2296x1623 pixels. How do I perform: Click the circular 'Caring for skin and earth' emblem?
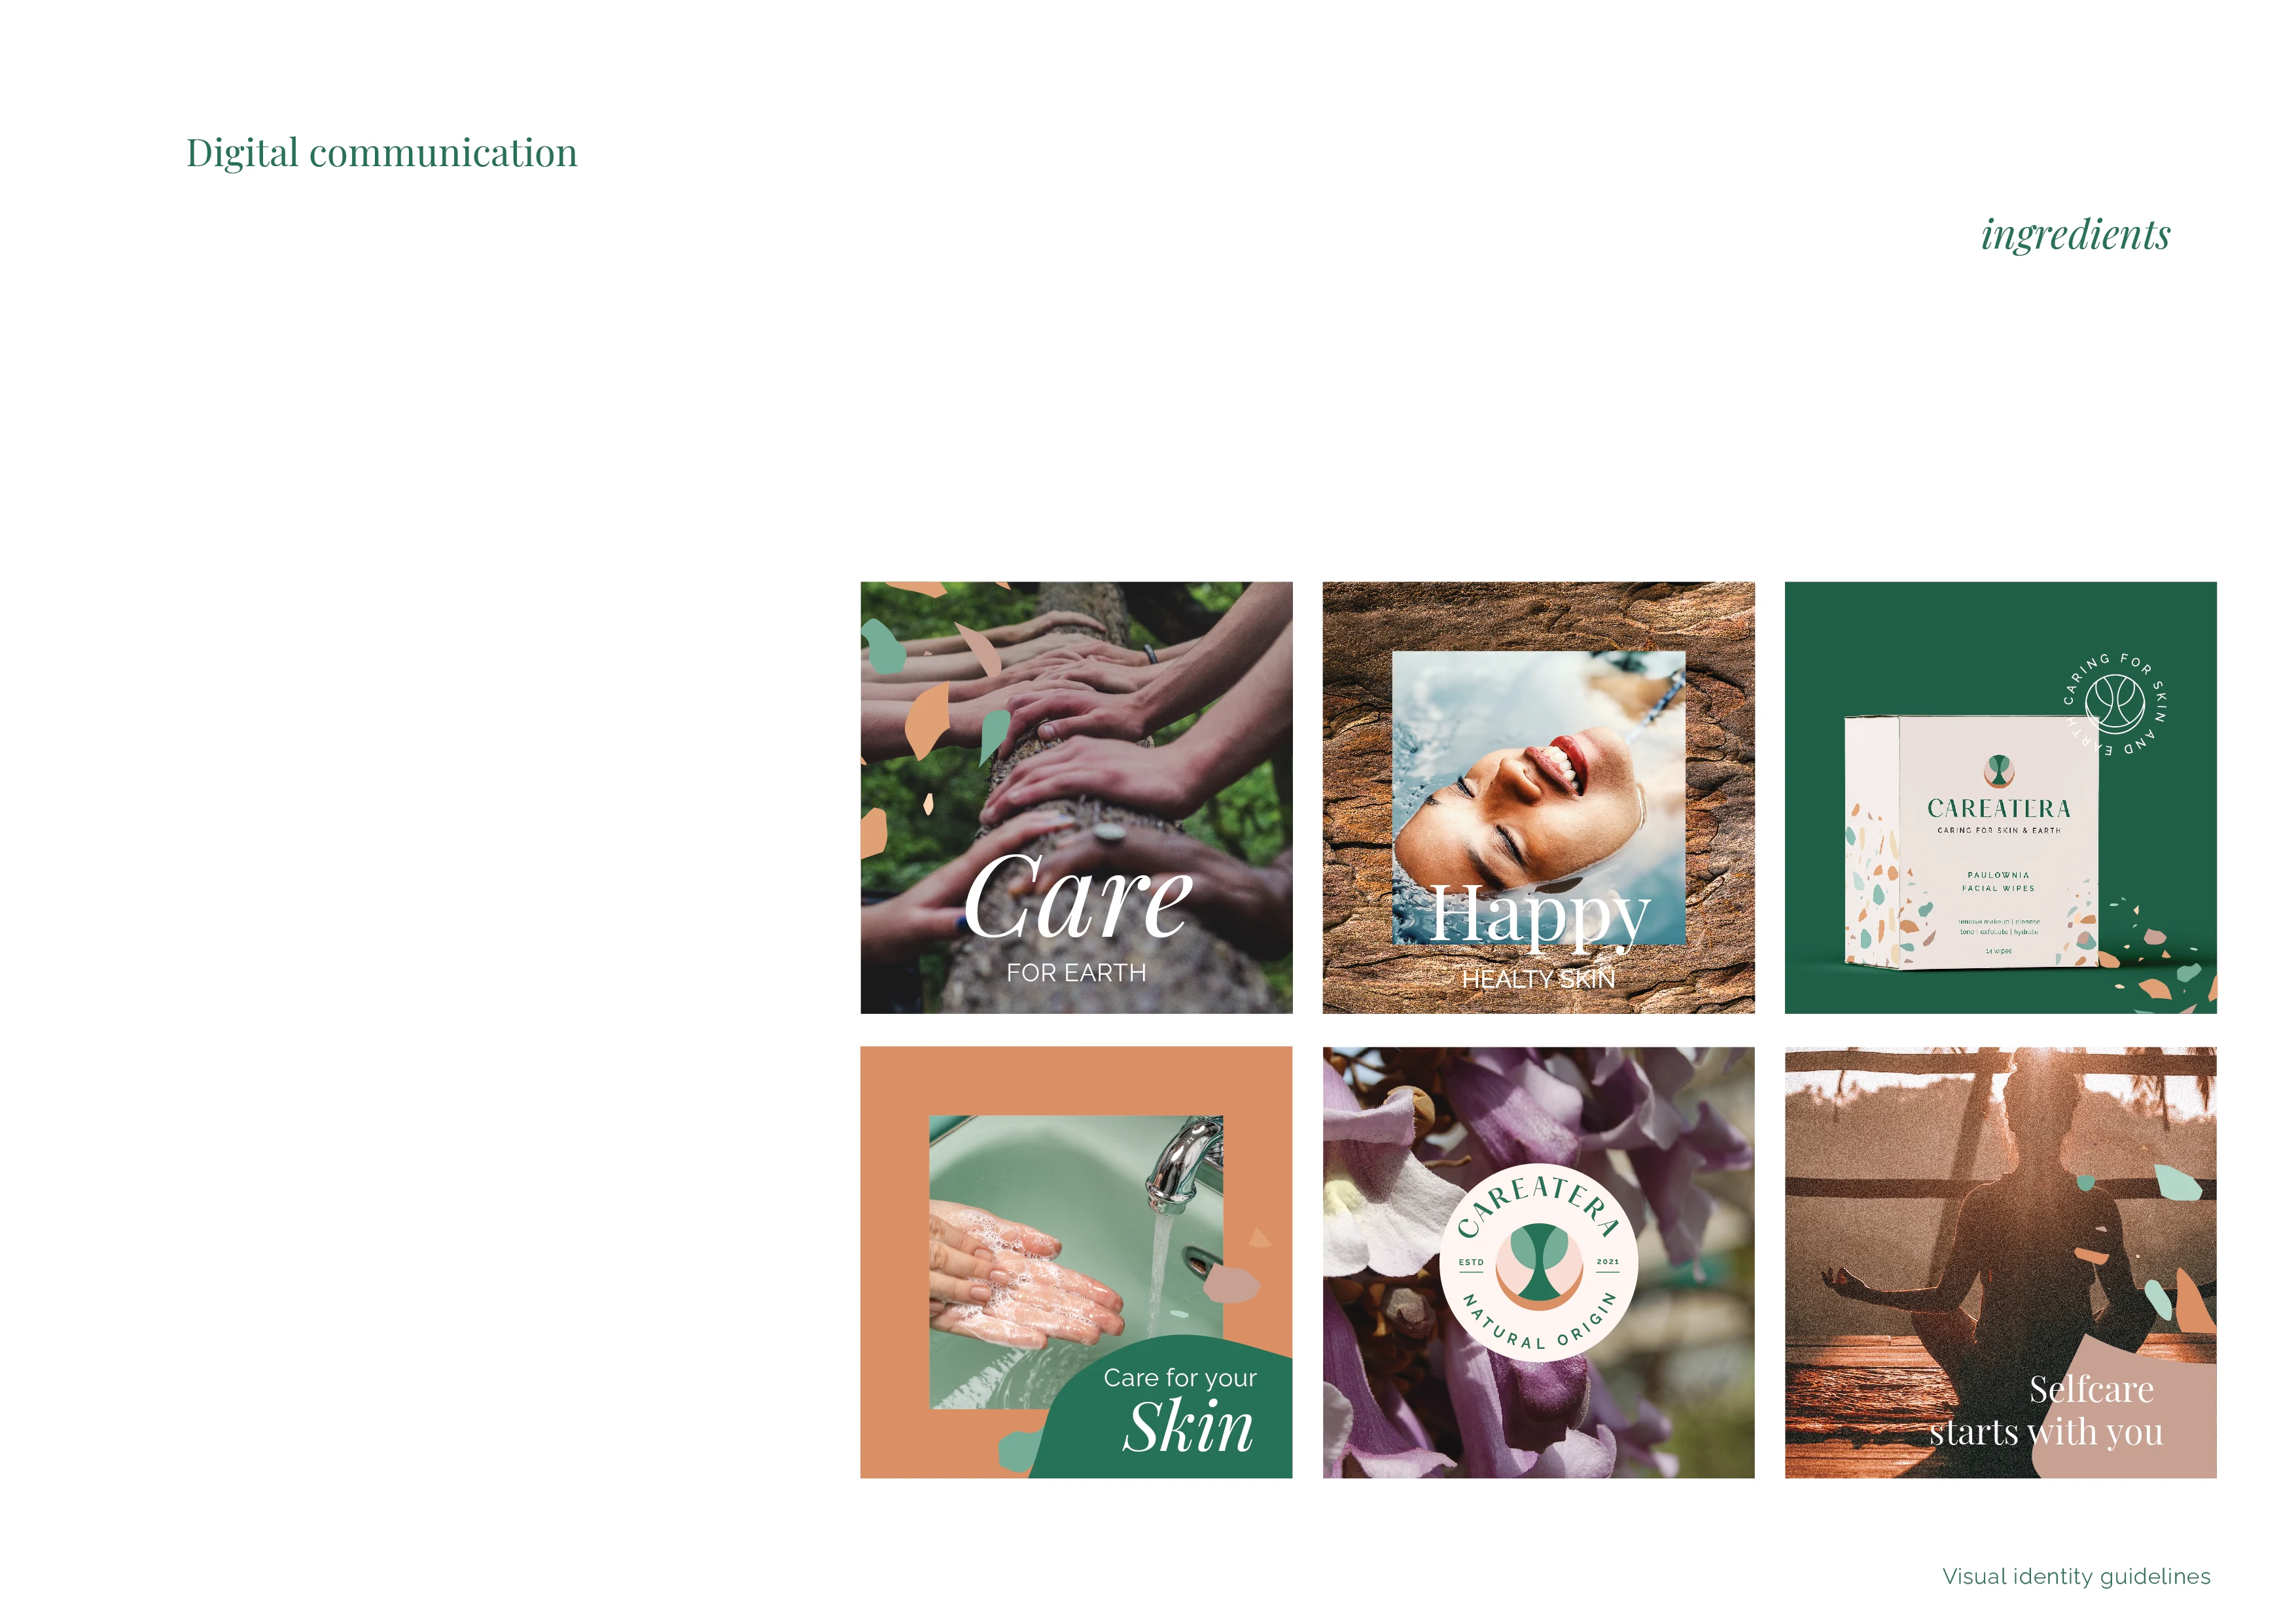pyautogui.click(x=2115, y=704)
